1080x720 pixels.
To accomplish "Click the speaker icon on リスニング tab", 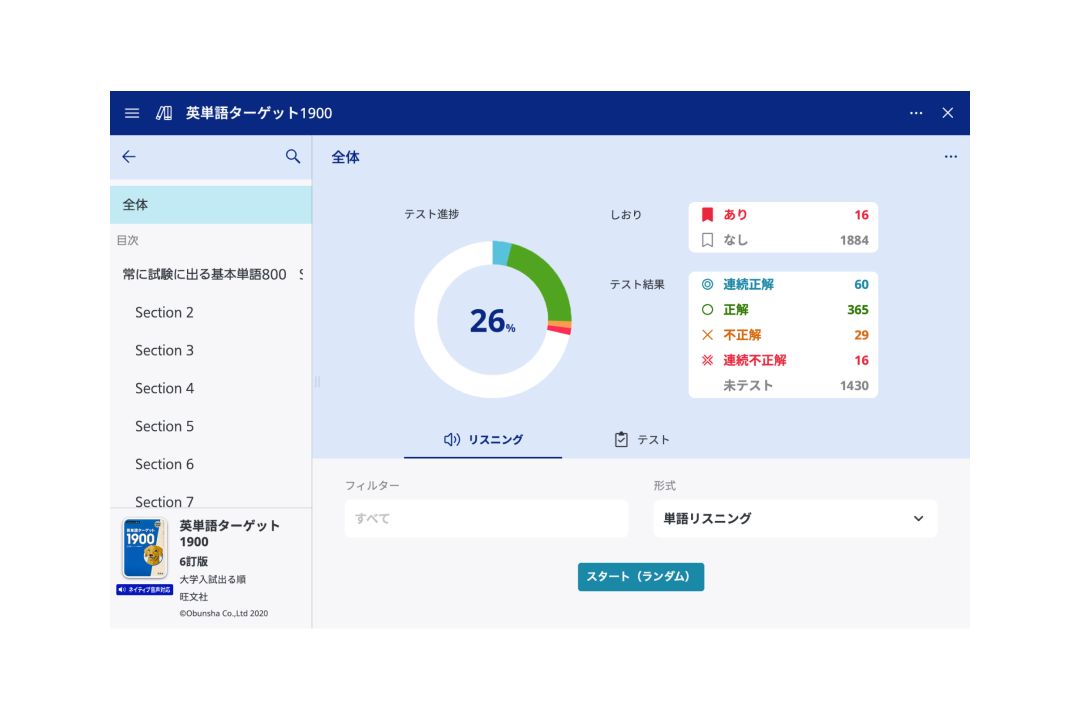I will point(452,440).
